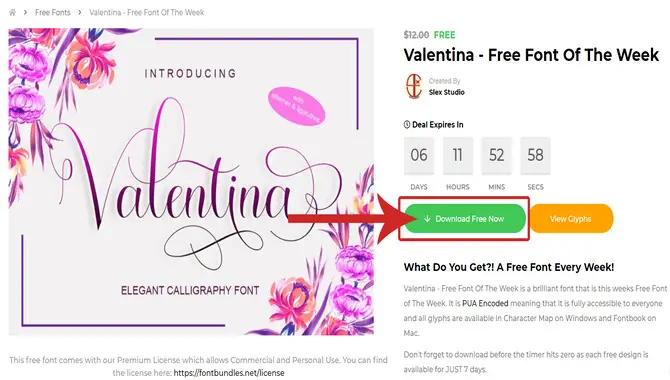Image resolution: width=670 pixels, height=380 pixels.
Task: Click the green FREE price label
Action: [444, 35]
